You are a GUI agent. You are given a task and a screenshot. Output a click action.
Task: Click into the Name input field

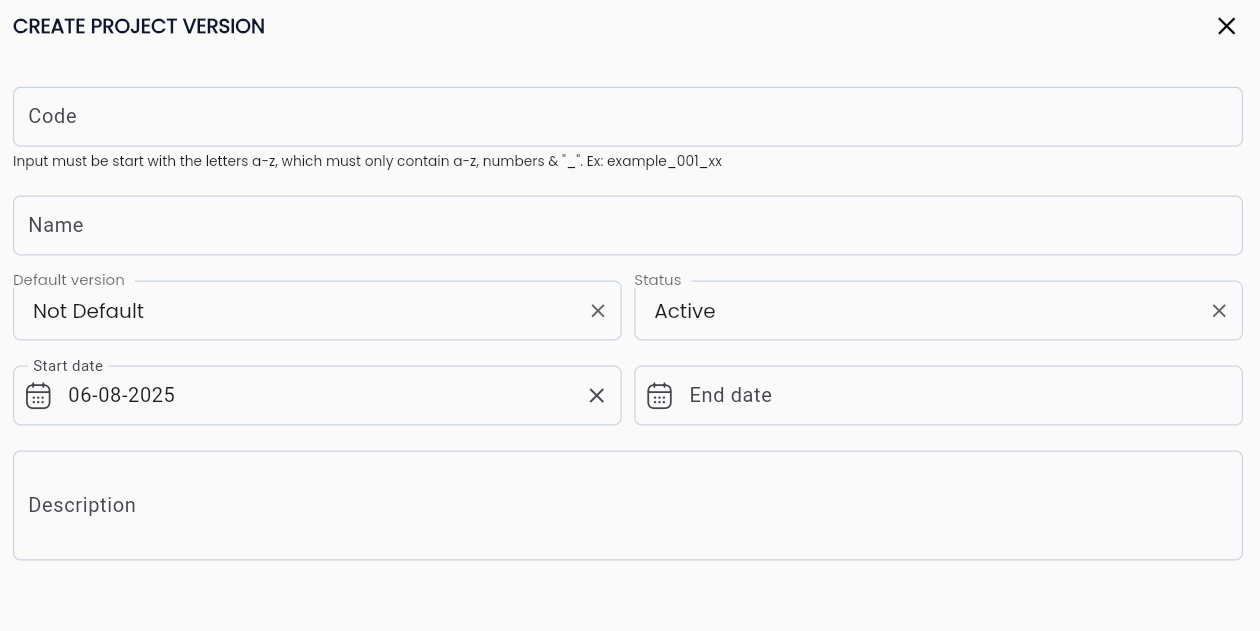(x=627, y=226)
